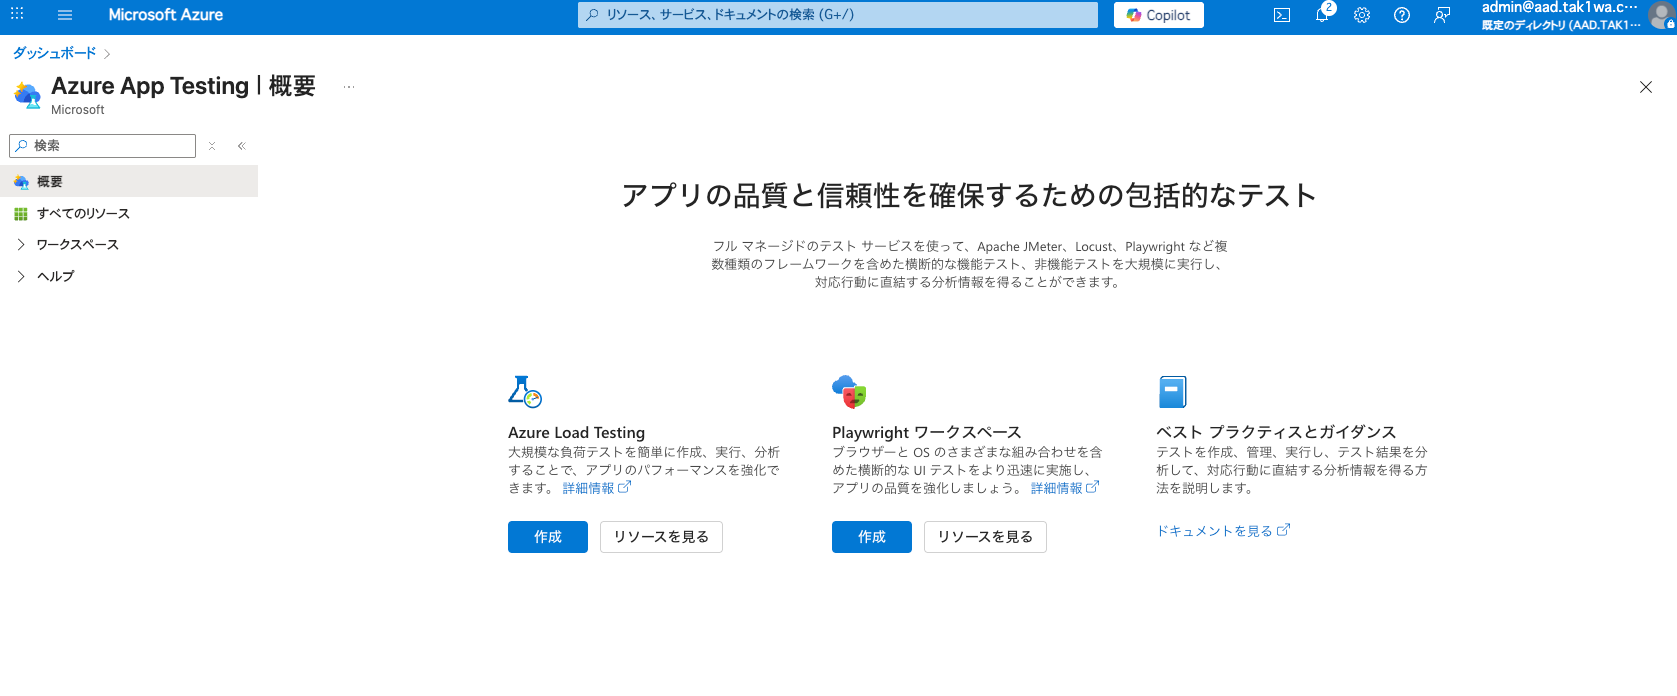Click the すべてのリソース grid icon
1677x696 pixels.
tap(21, 214)
